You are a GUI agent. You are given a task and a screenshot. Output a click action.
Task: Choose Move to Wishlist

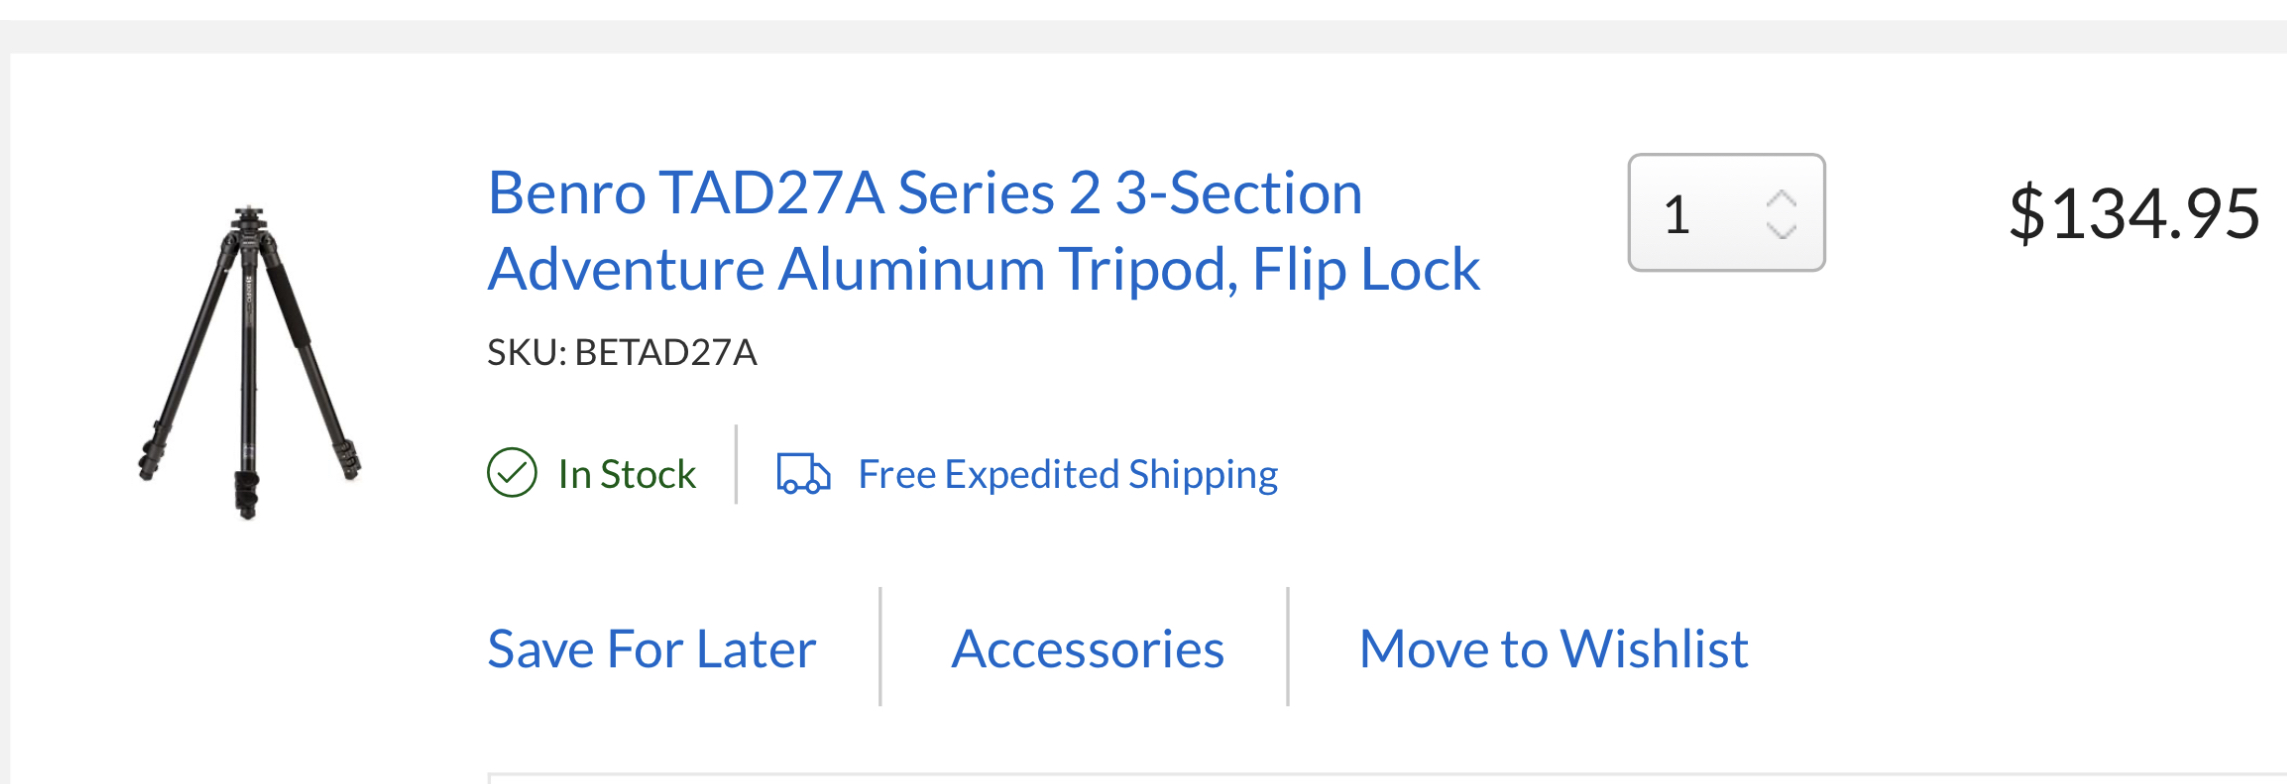[x=1553, y=649]
